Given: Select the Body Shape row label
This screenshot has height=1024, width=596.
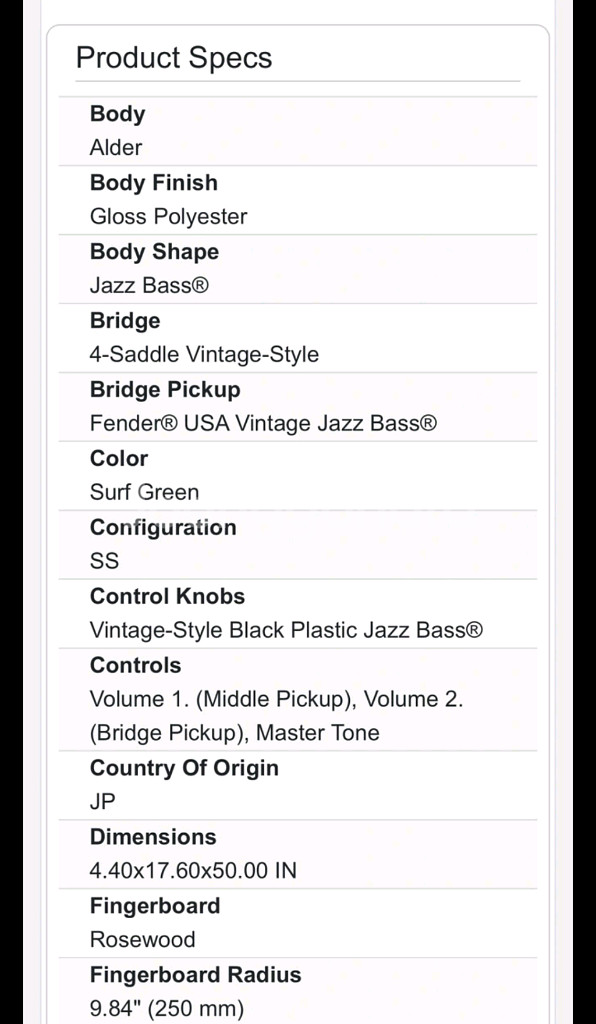Looking at the screenshot, I should [x=154, y=251].
